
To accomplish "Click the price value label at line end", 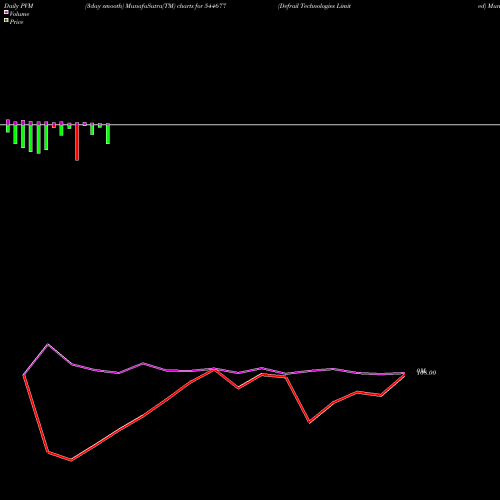I will tap(426, 372).
